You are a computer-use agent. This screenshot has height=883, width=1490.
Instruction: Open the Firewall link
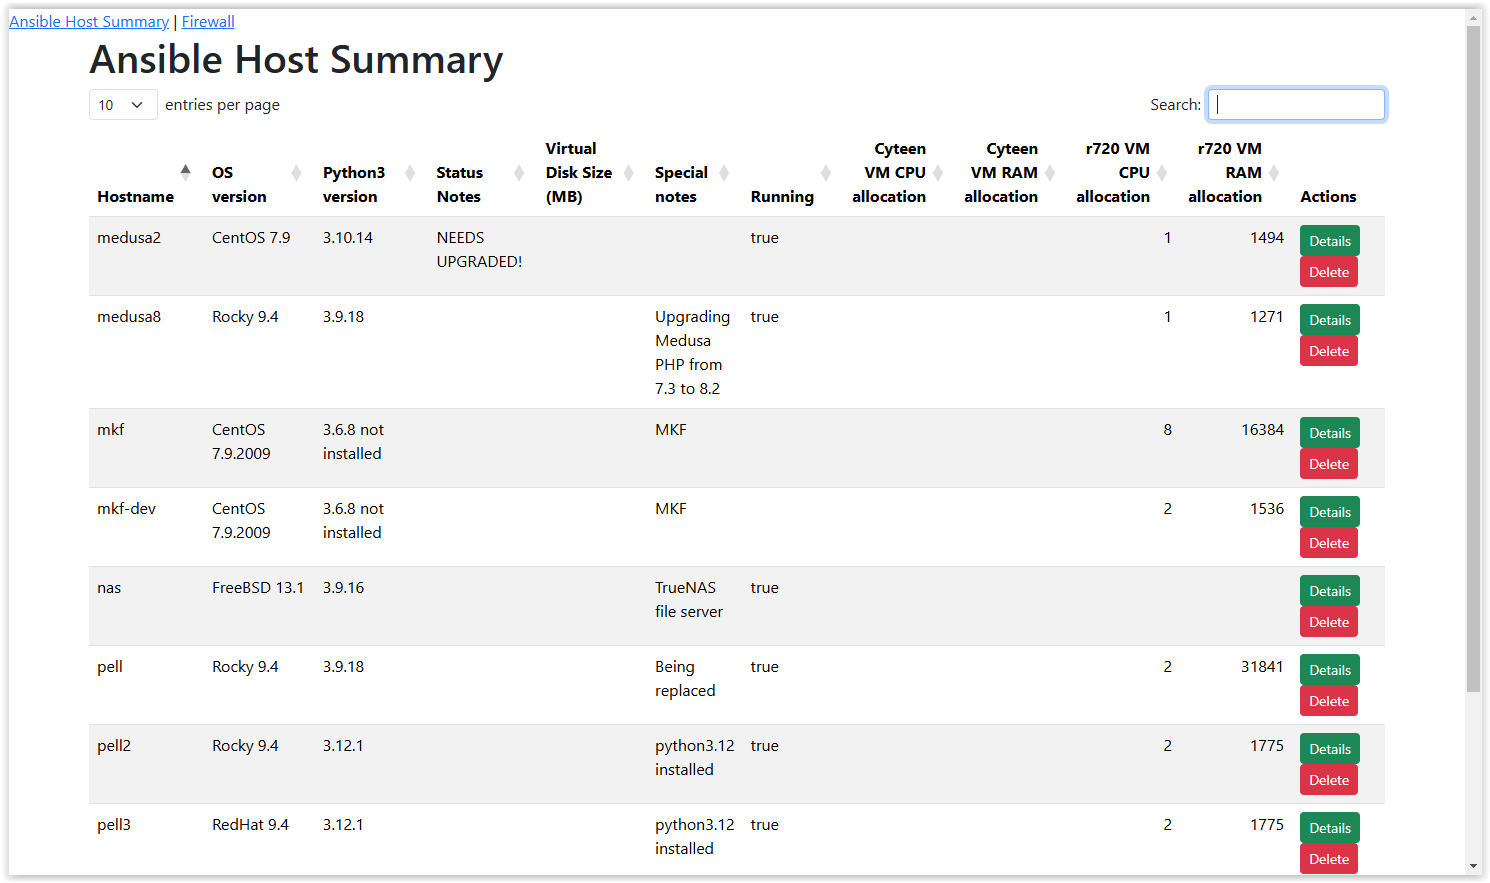click(x=208, y=22)
